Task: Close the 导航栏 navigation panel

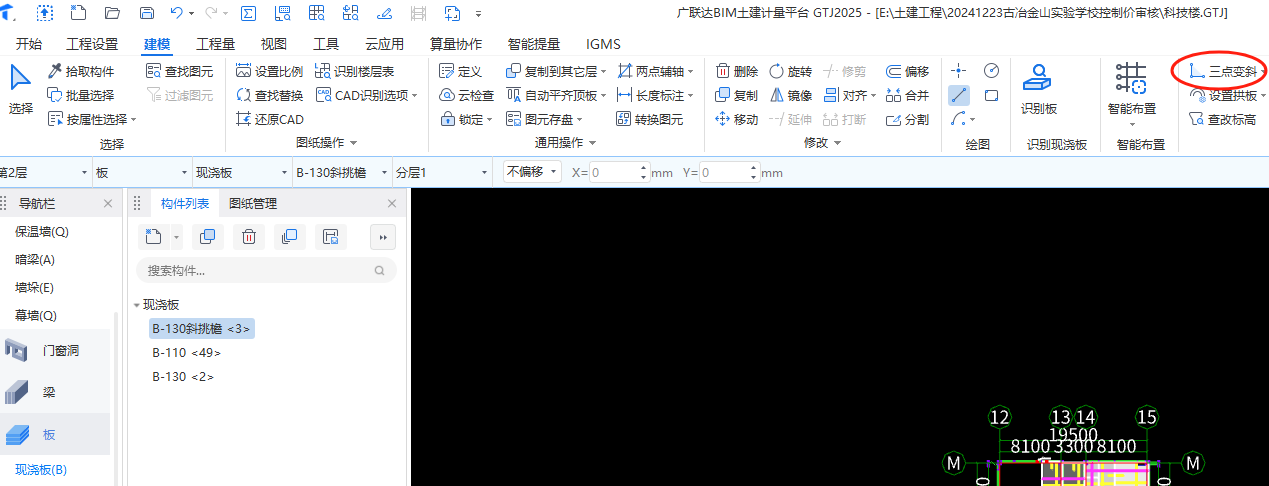Action: point(108,203)
